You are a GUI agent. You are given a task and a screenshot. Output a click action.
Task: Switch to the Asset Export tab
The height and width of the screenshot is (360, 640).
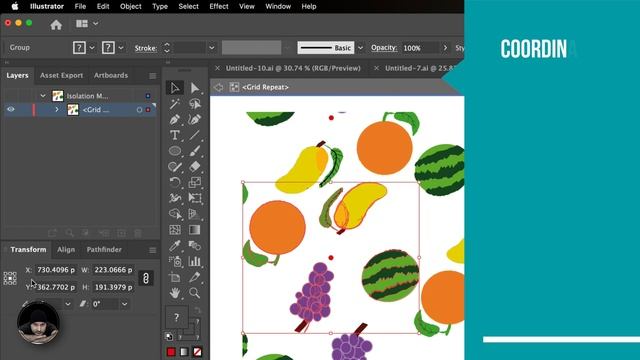[61, 76]
